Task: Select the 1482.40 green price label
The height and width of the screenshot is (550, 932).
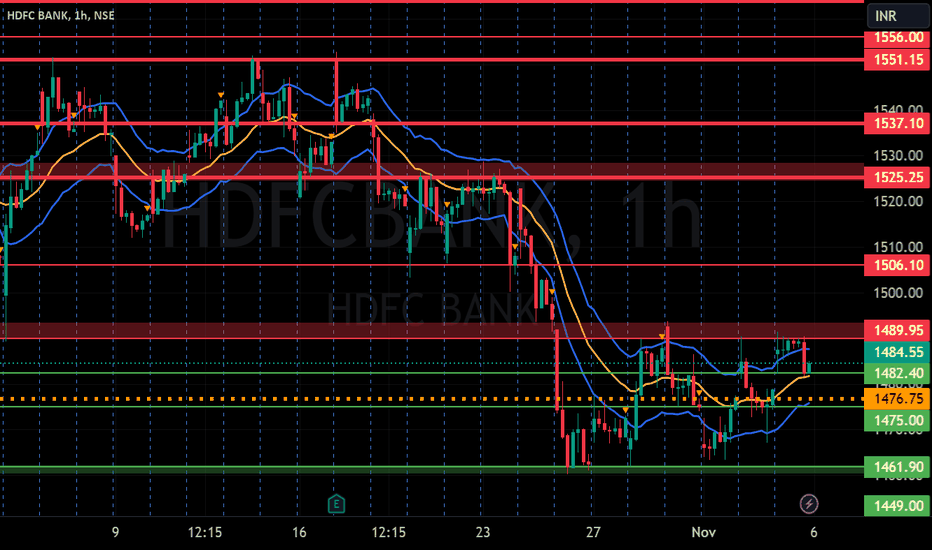Action: (898, 373)
